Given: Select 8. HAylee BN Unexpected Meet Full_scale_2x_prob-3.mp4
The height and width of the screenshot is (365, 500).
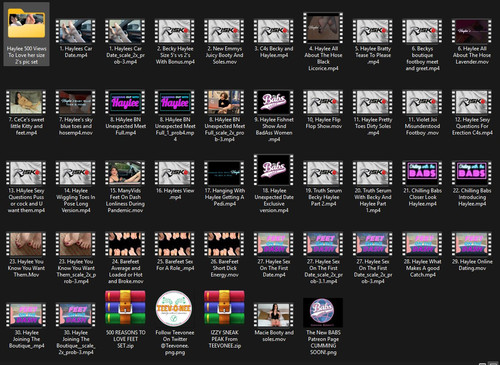Looking at the screenshot, I should 224,102.
